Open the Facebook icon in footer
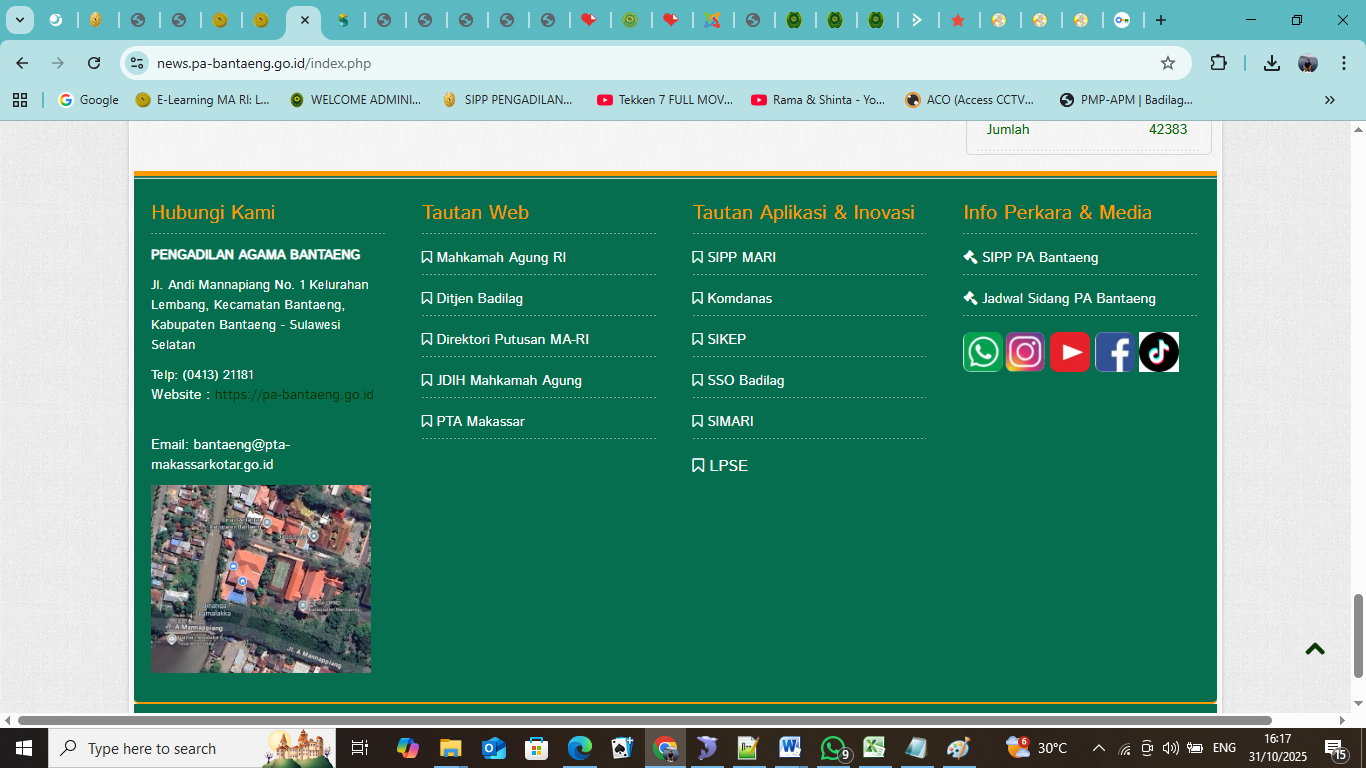 click(1114, 352)
